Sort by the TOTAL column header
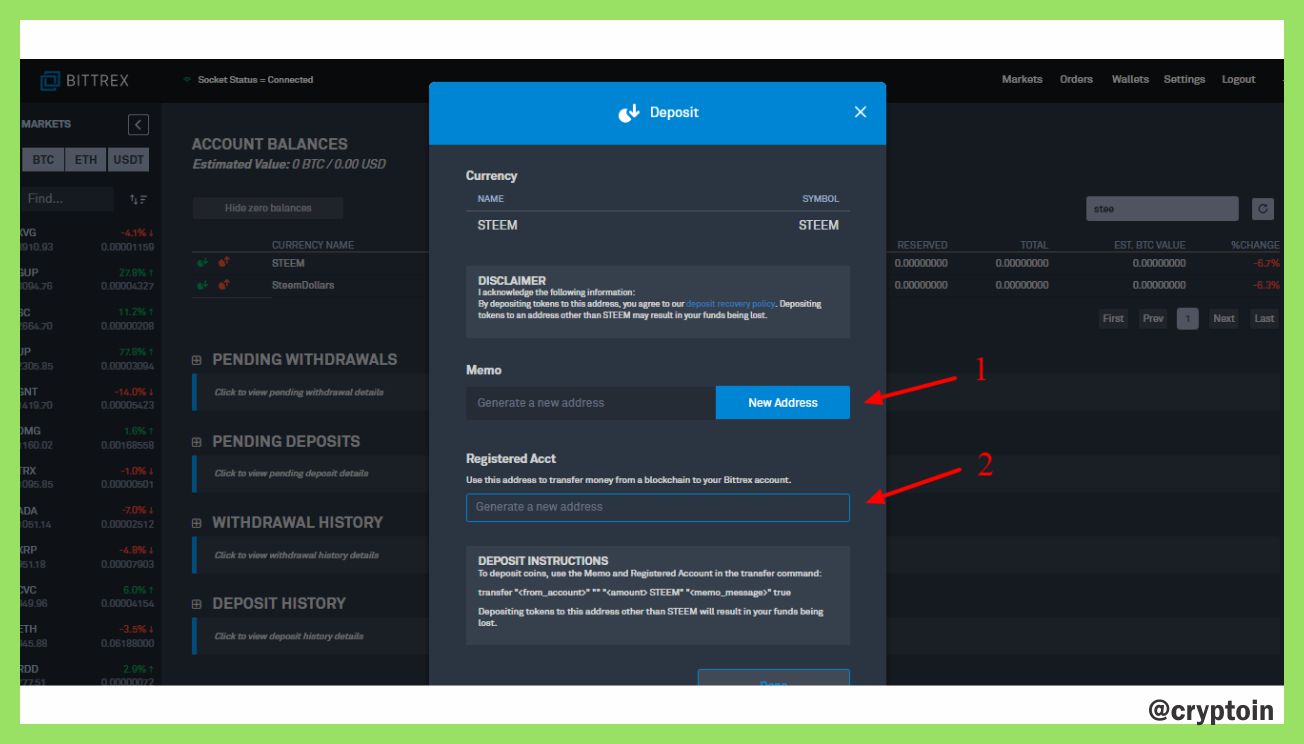Viewport: 1304px width, 744px height. click(1034, 245)
